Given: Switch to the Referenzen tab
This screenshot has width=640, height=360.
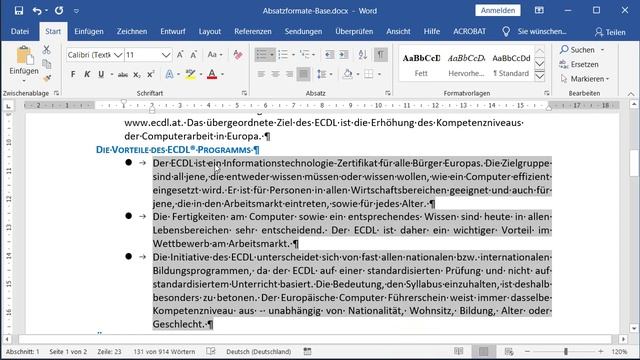Looking at the screenshot, I should click(253, 31).
